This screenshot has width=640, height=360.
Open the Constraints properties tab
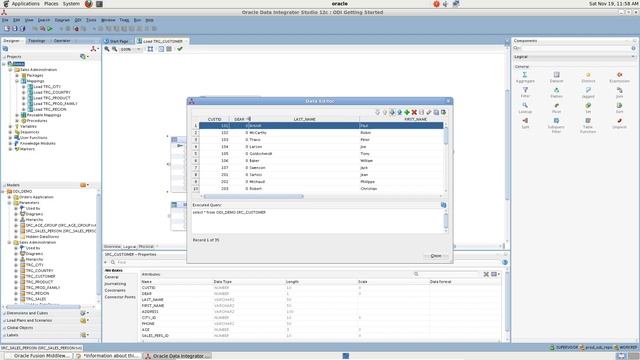115,290
